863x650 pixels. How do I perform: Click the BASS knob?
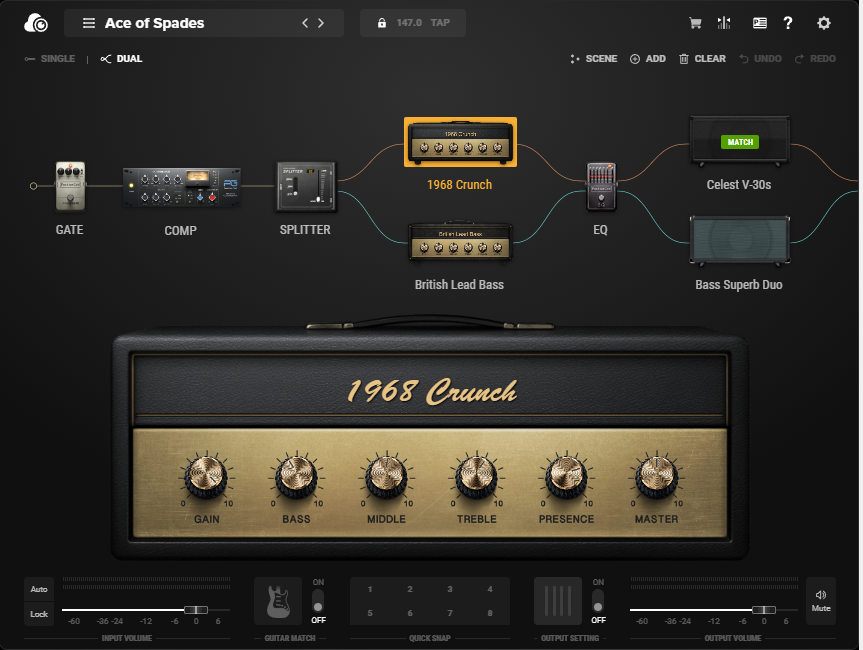[297, 476]
